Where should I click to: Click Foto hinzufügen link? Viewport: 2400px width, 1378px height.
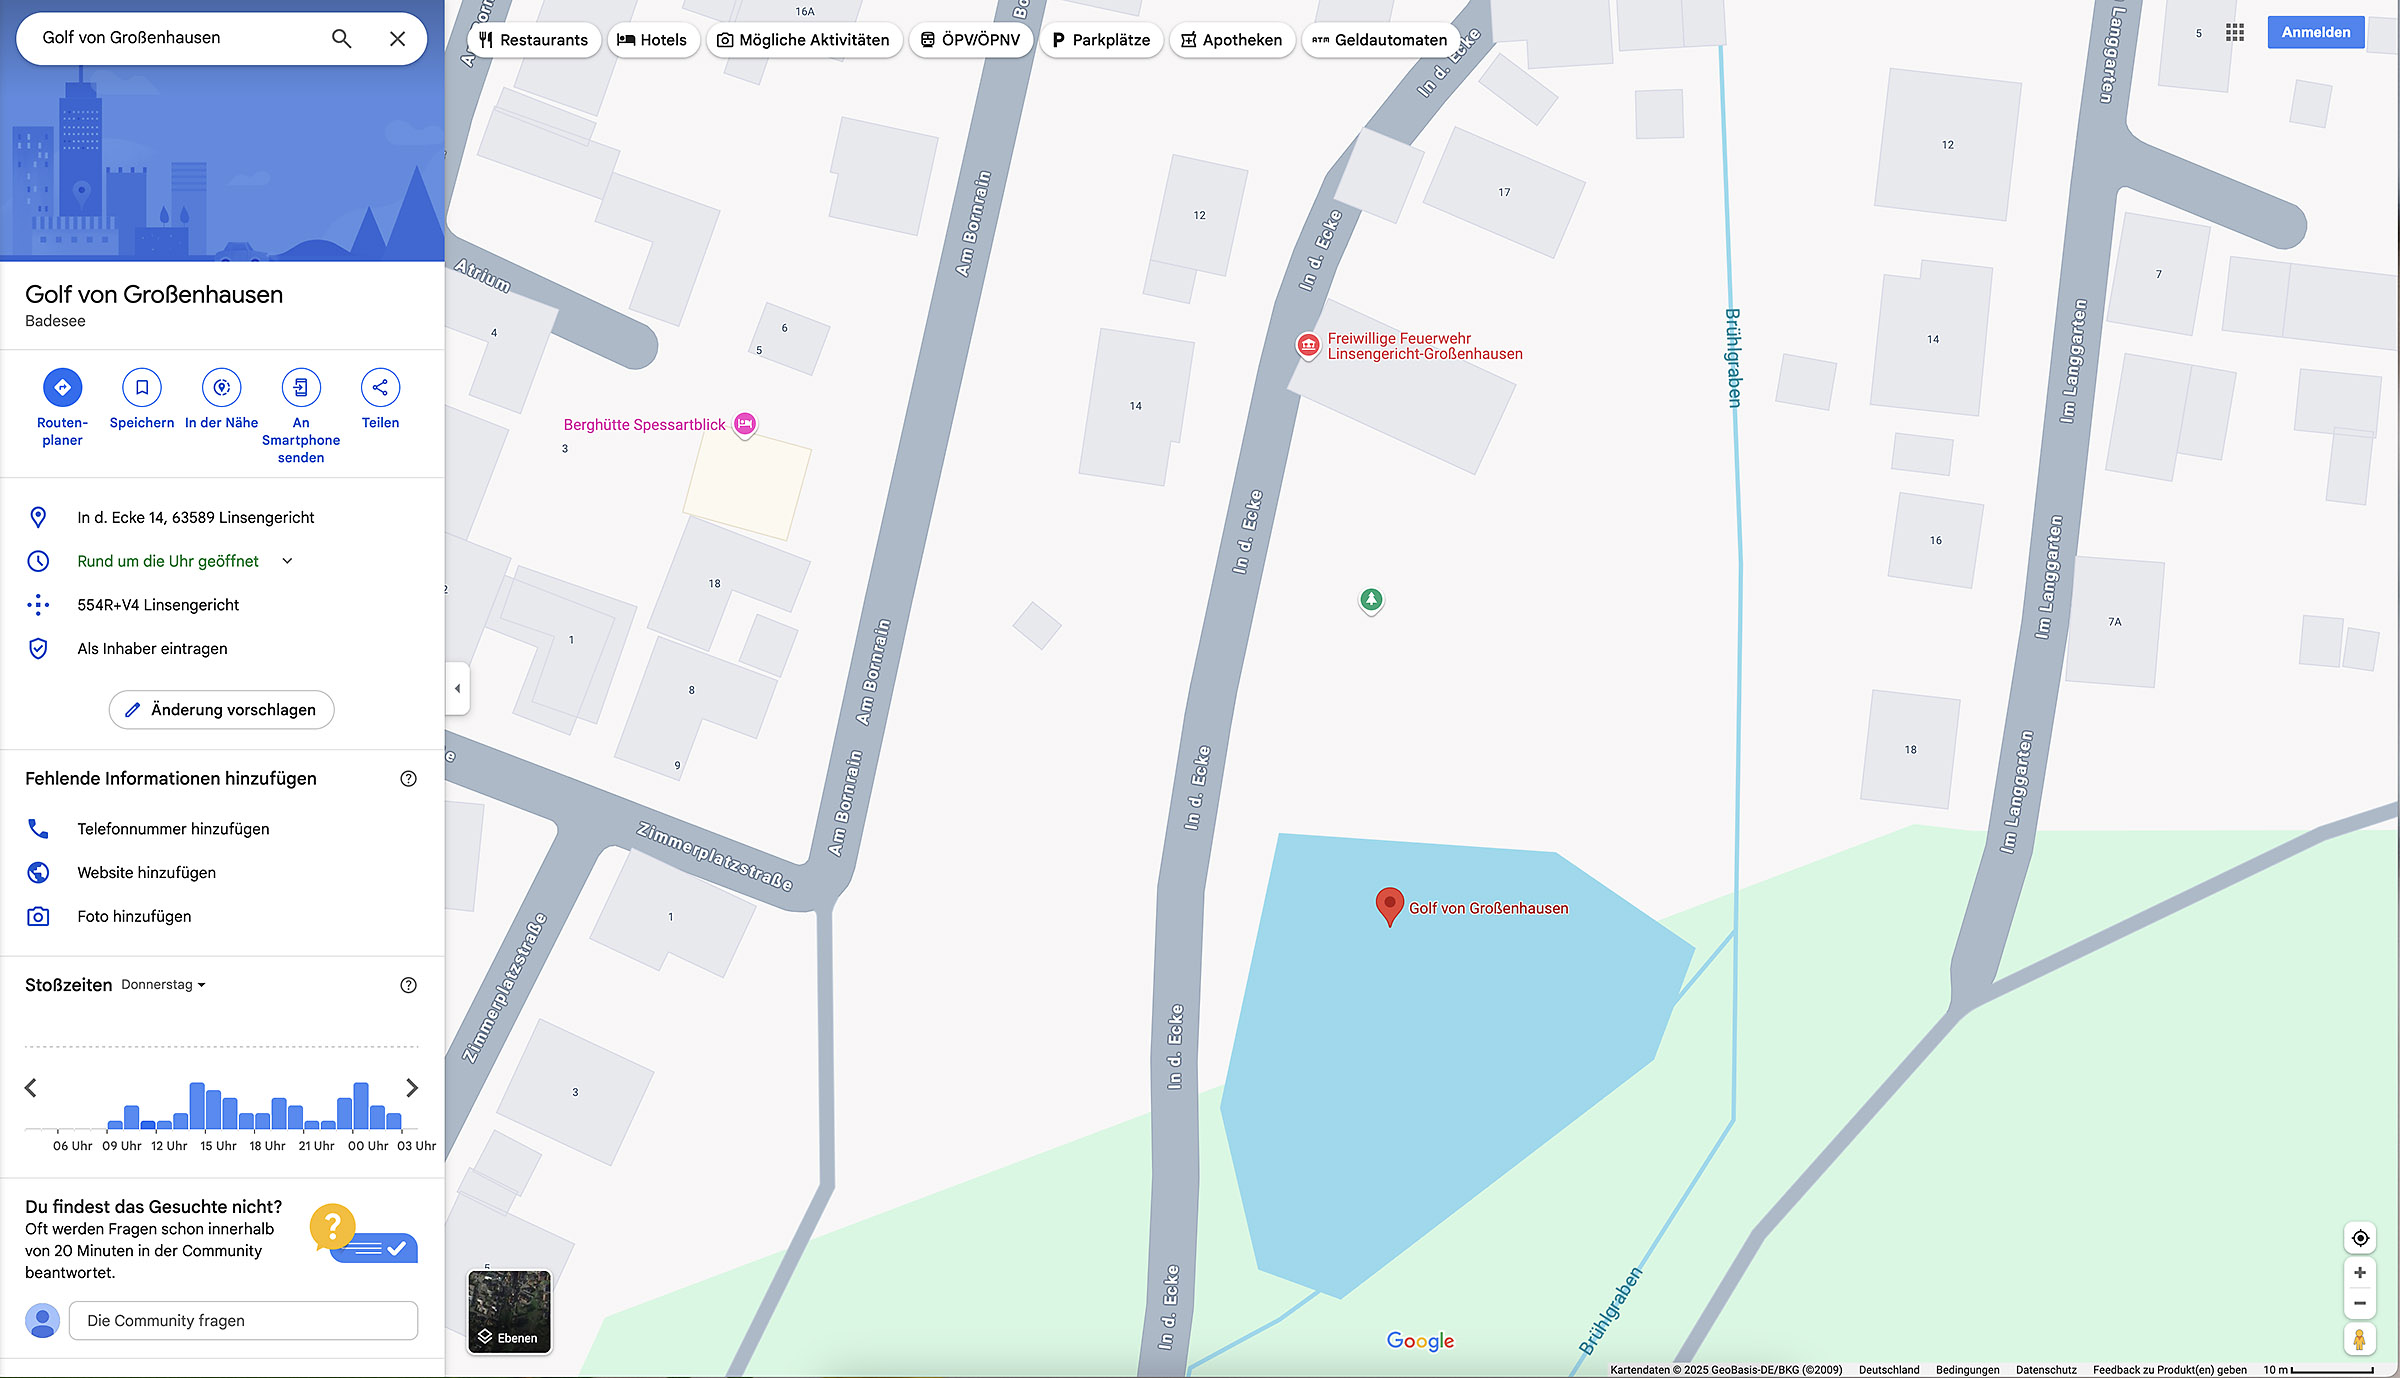point(134,917)
